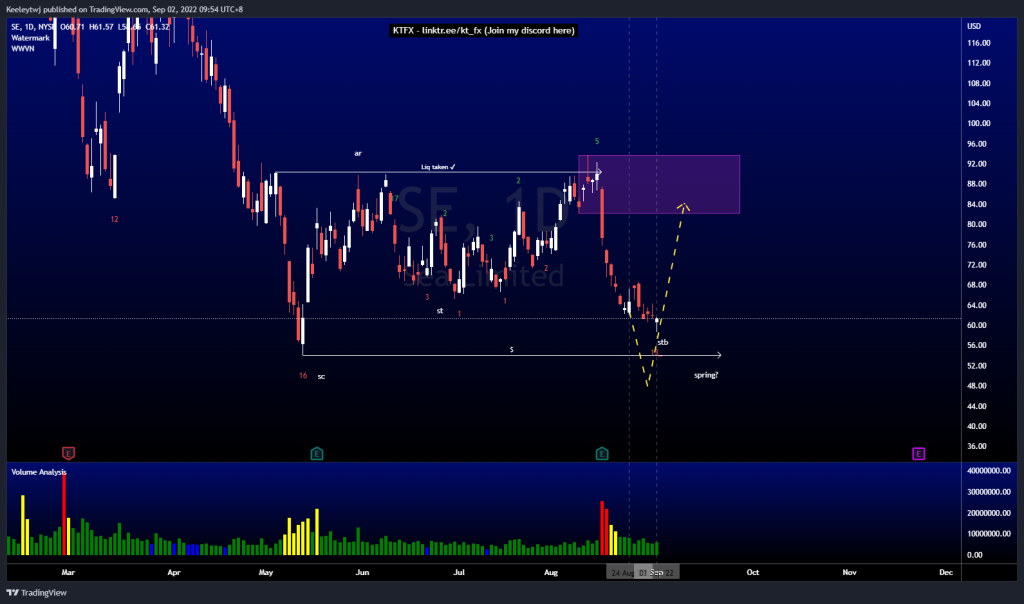Viewport: 1024px width, 604px height.
Task: Select the Watermark text in the top-left legend
Action: tap(30, 38)
